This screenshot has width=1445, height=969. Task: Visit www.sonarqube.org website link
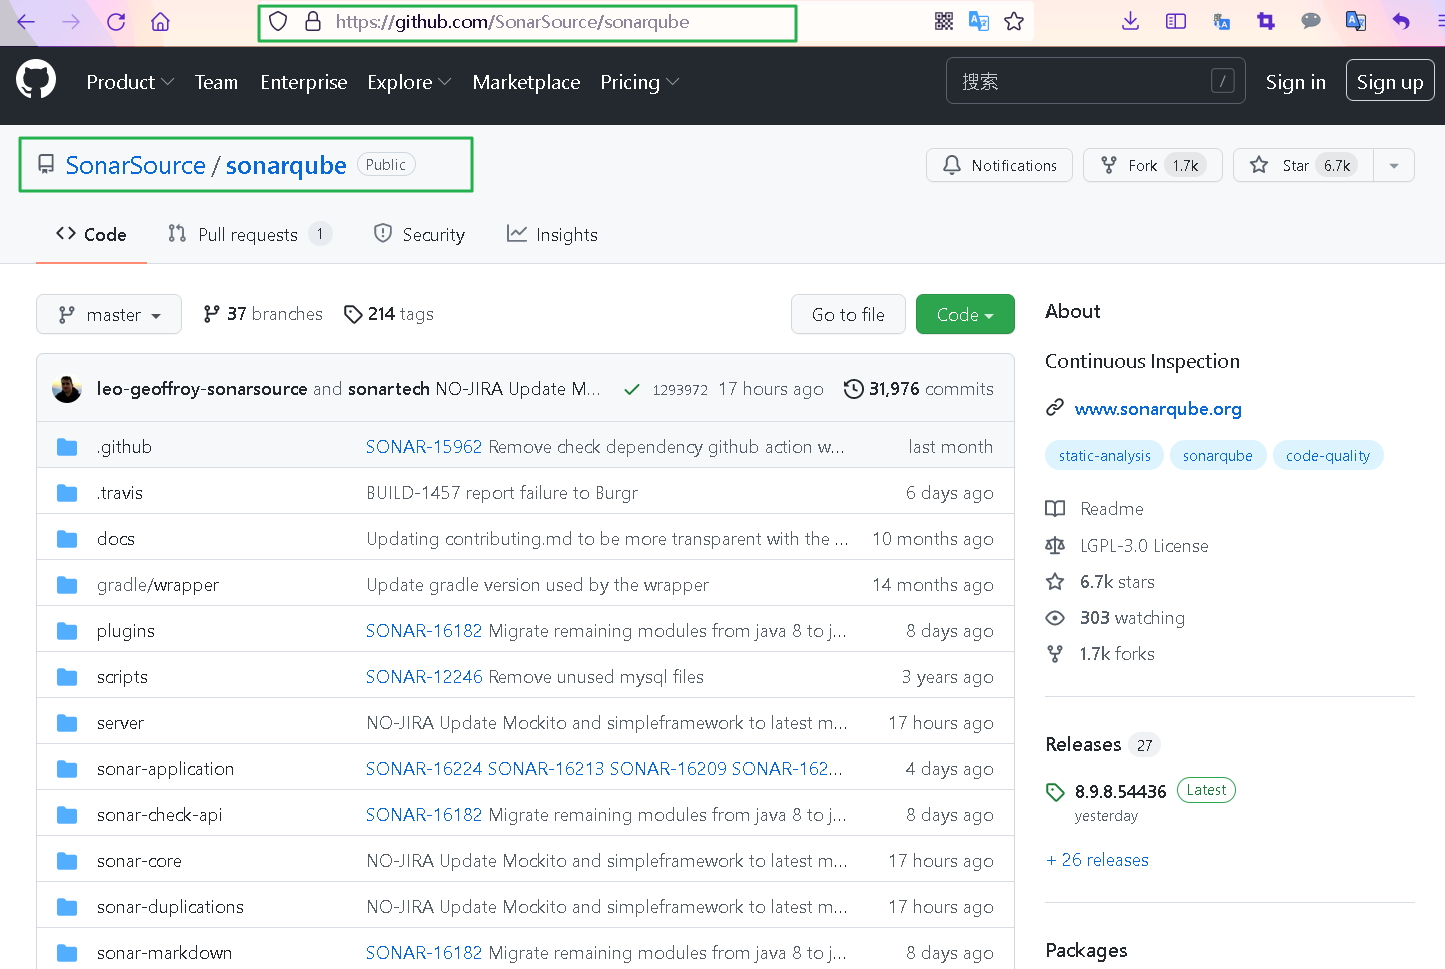point(1158,408)
